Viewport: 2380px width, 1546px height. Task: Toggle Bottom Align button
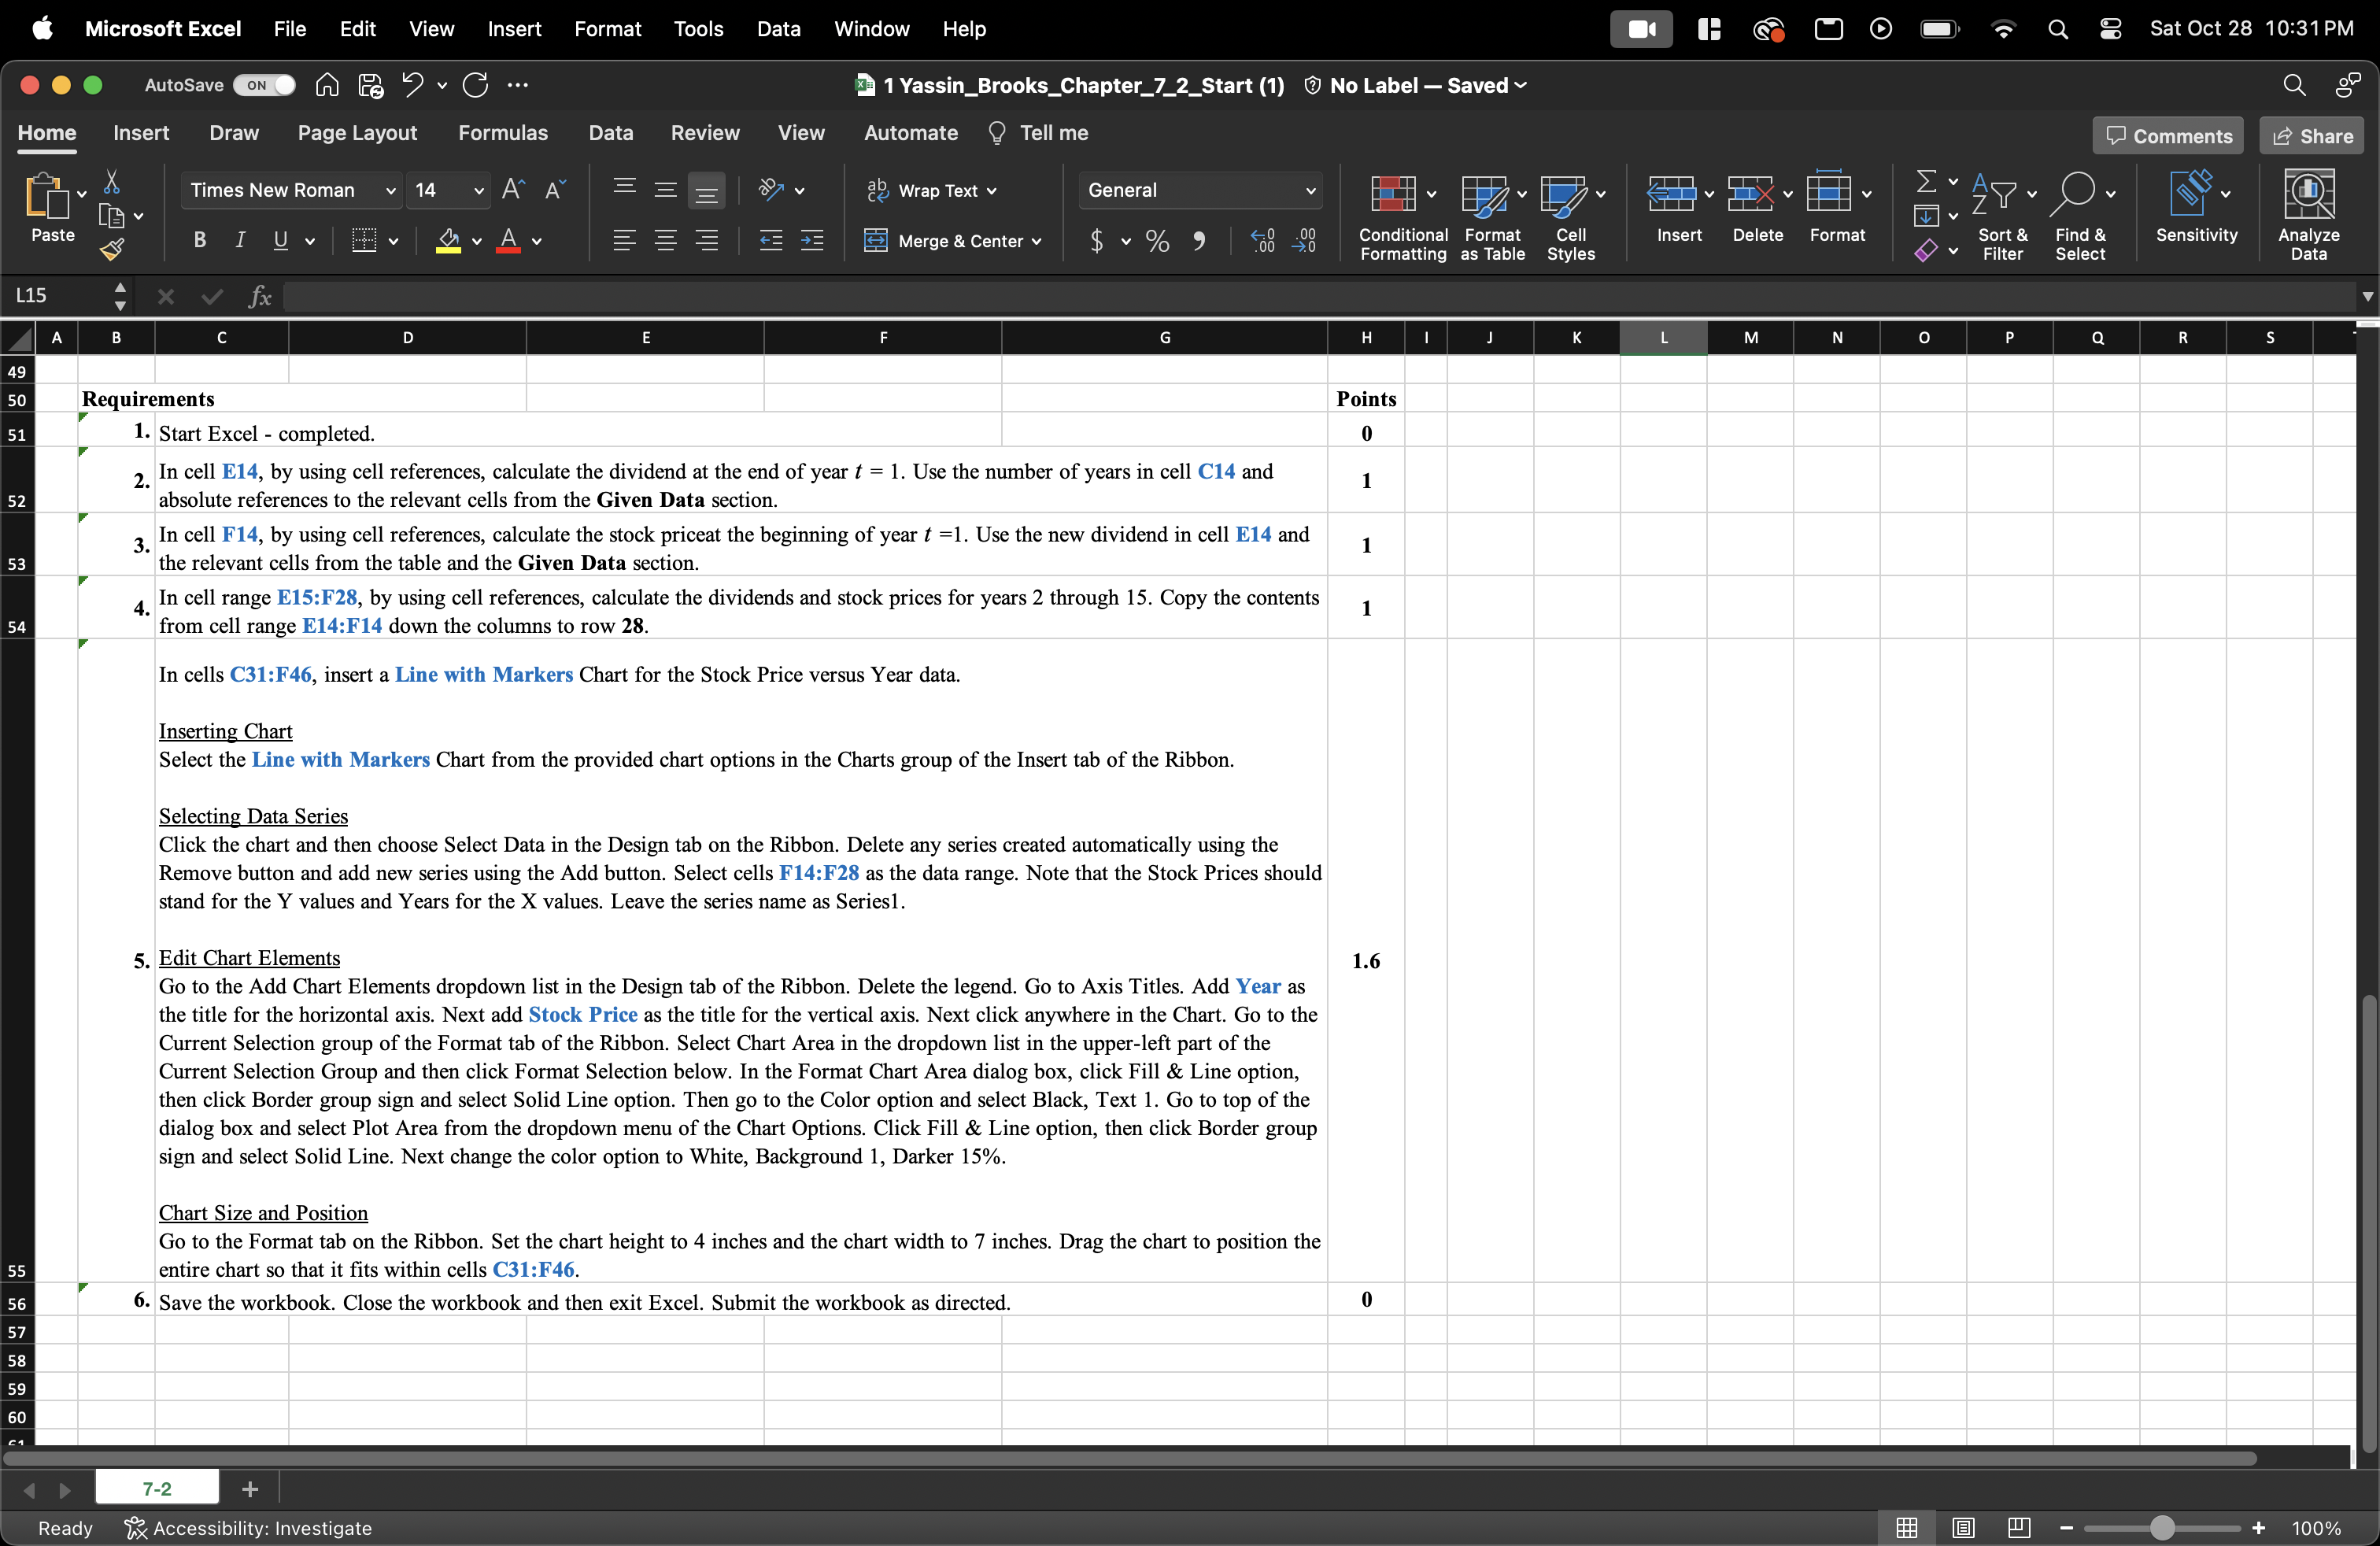[707, 190]
